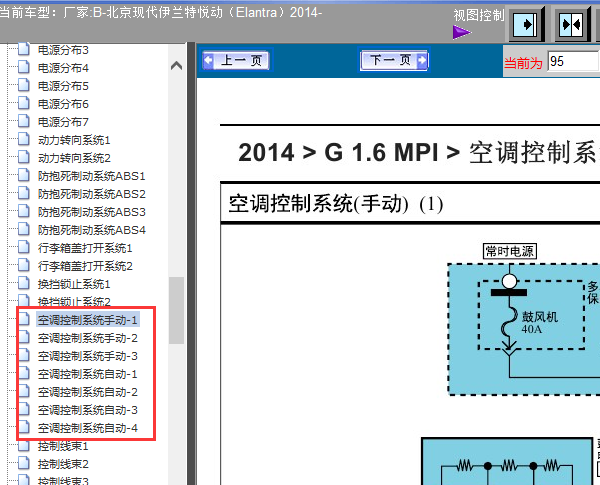Image resolution: width=600 pixels, height=485 pixels.
Task: Select 控制线束1 in the tree
Action: pyautogui.click(x=63, y=446)
